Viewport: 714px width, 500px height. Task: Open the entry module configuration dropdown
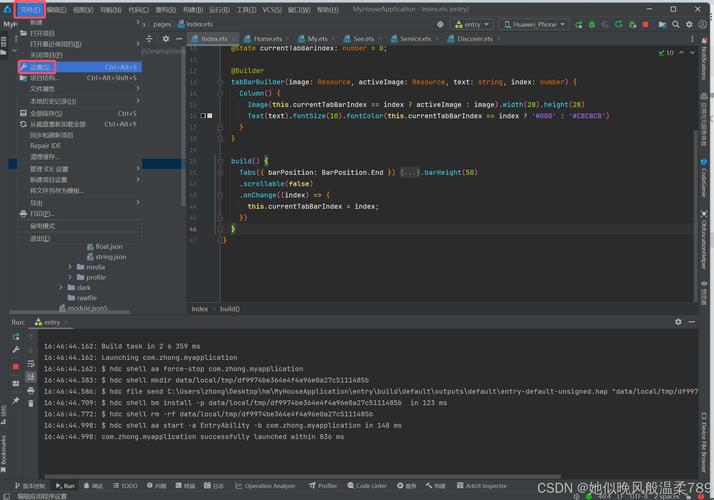[471, 25]
